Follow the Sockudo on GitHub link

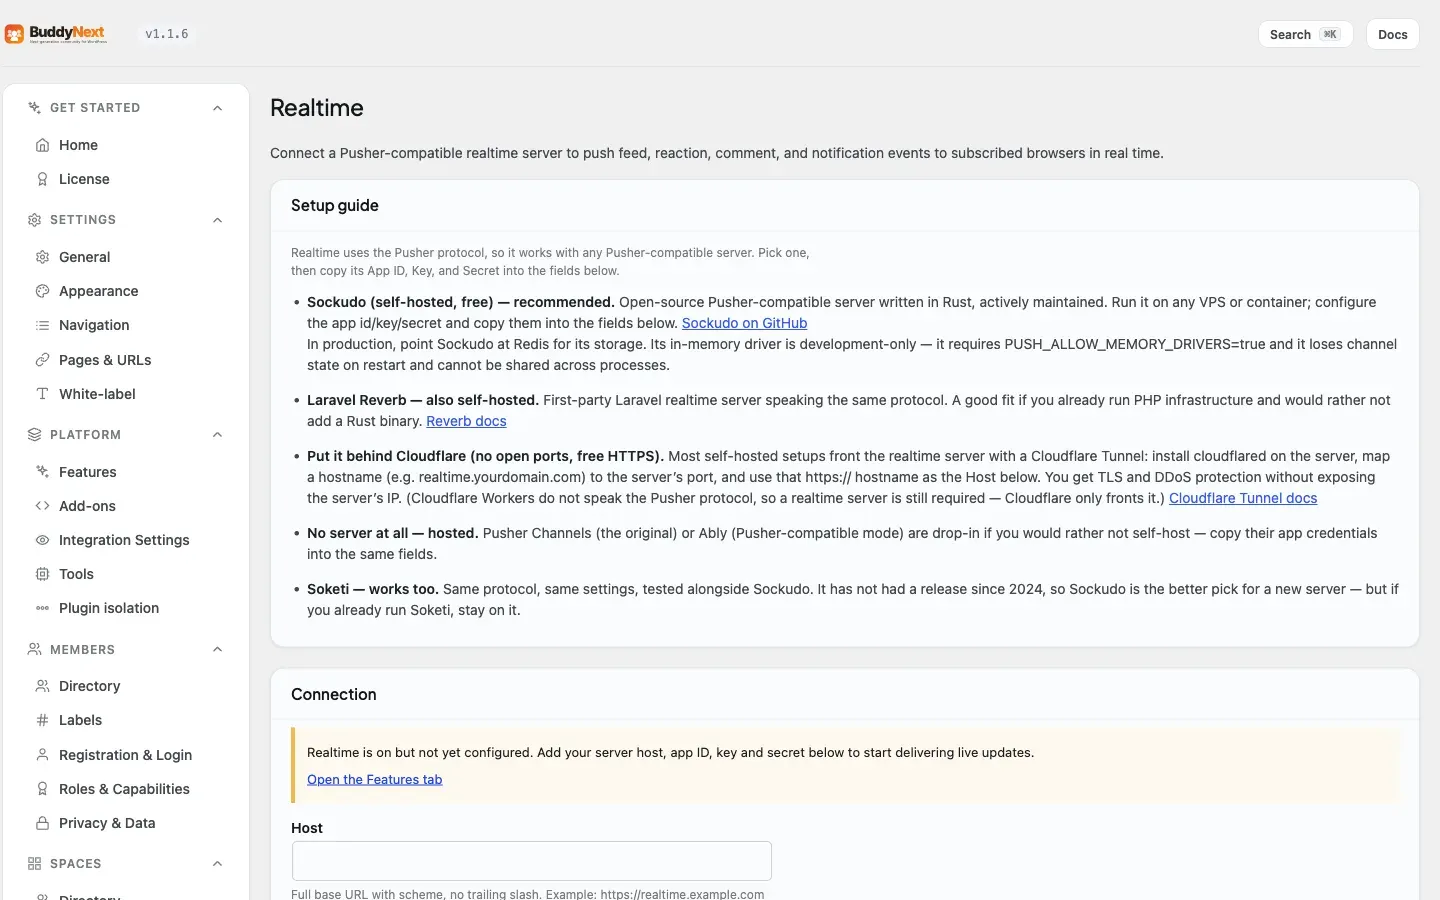tap(744, 323)
